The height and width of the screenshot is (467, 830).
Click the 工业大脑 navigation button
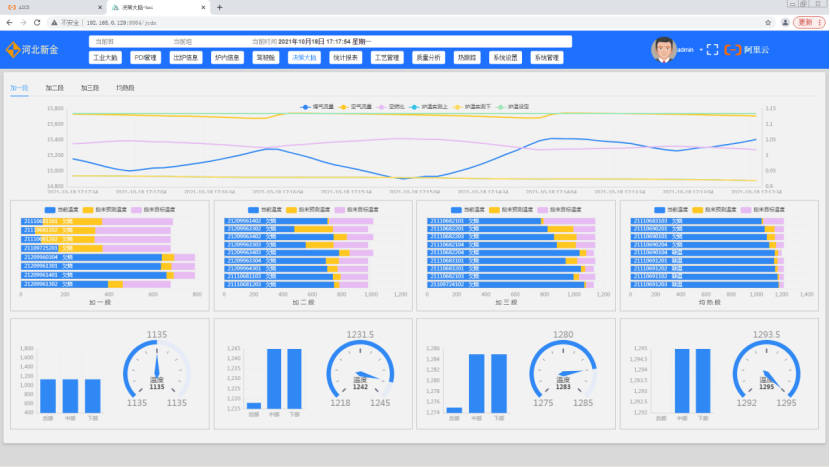pyautogui.click(x=105, y=58)
